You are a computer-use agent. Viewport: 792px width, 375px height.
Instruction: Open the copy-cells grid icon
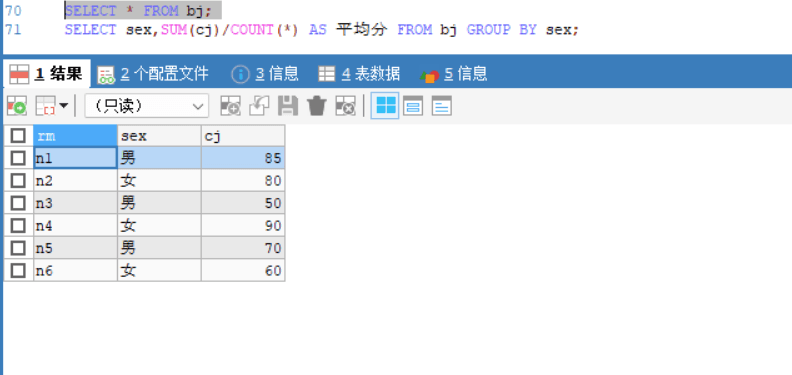point(45,106)
